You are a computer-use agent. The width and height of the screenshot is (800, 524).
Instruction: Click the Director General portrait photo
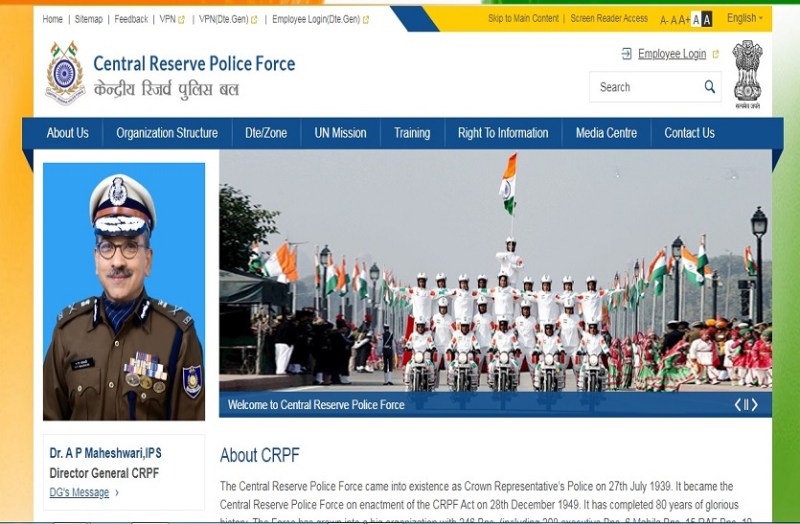(124, 291)
